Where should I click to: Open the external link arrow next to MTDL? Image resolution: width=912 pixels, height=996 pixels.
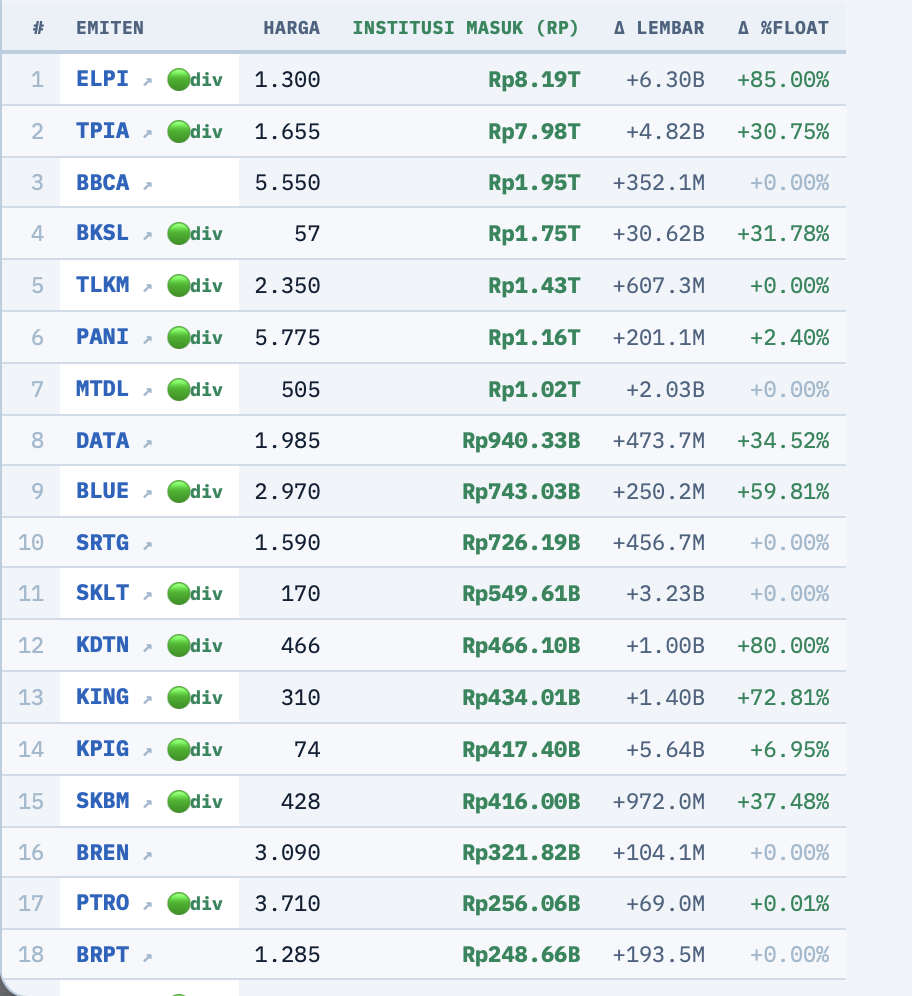pyautogui.click(x=147, y=391)
